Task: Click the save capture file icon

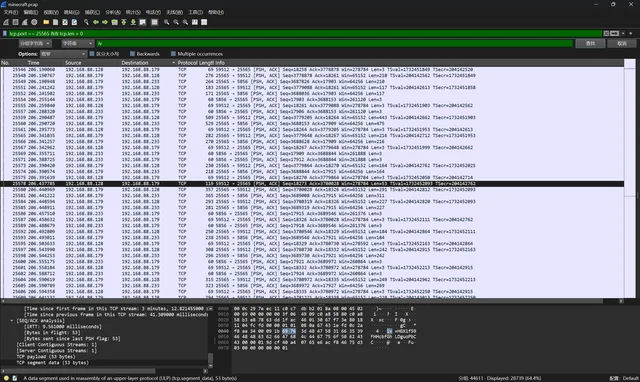Action: coord(56,22)
